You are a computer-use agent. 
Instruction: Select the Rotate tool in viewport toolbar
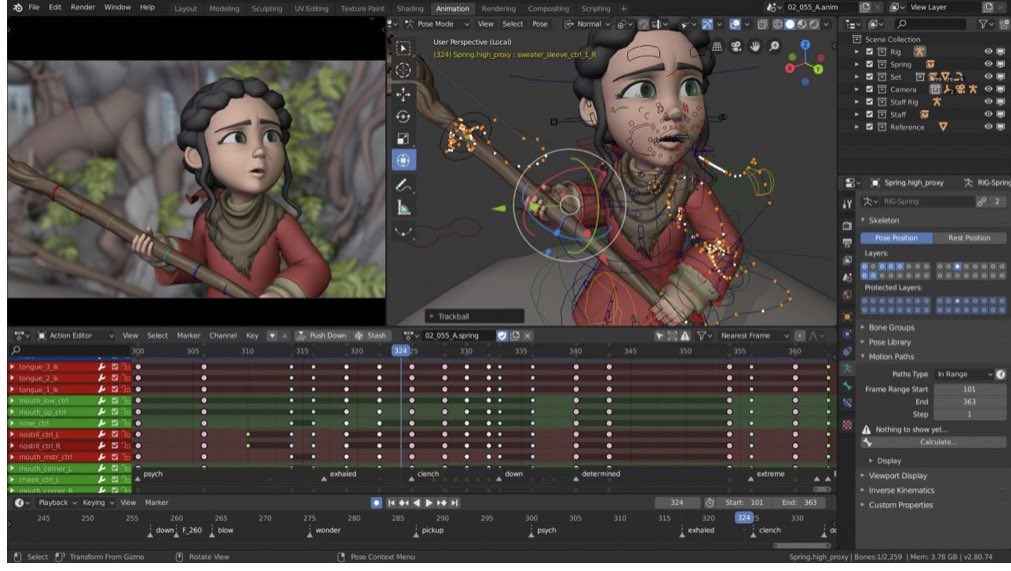404,117
